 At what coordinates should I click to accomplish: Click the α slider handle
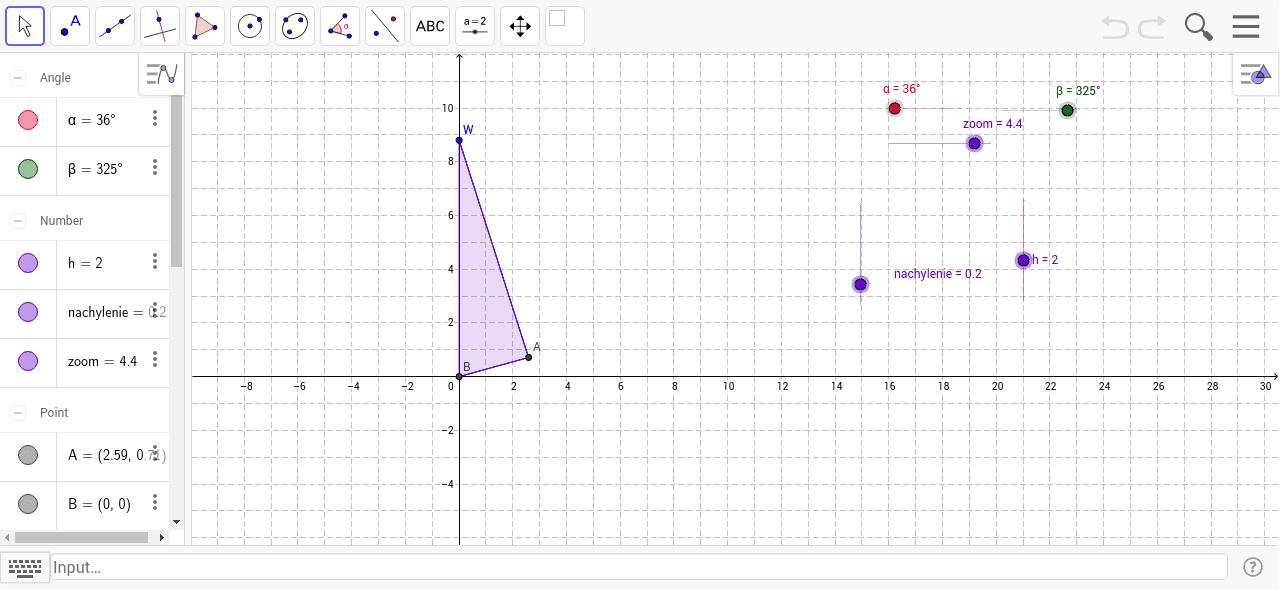click(895, 108)
